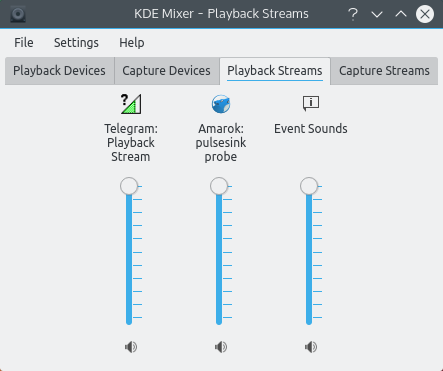Switch to the Capture Streams tab
Viewport: 443px width, 371px height.
384,71
